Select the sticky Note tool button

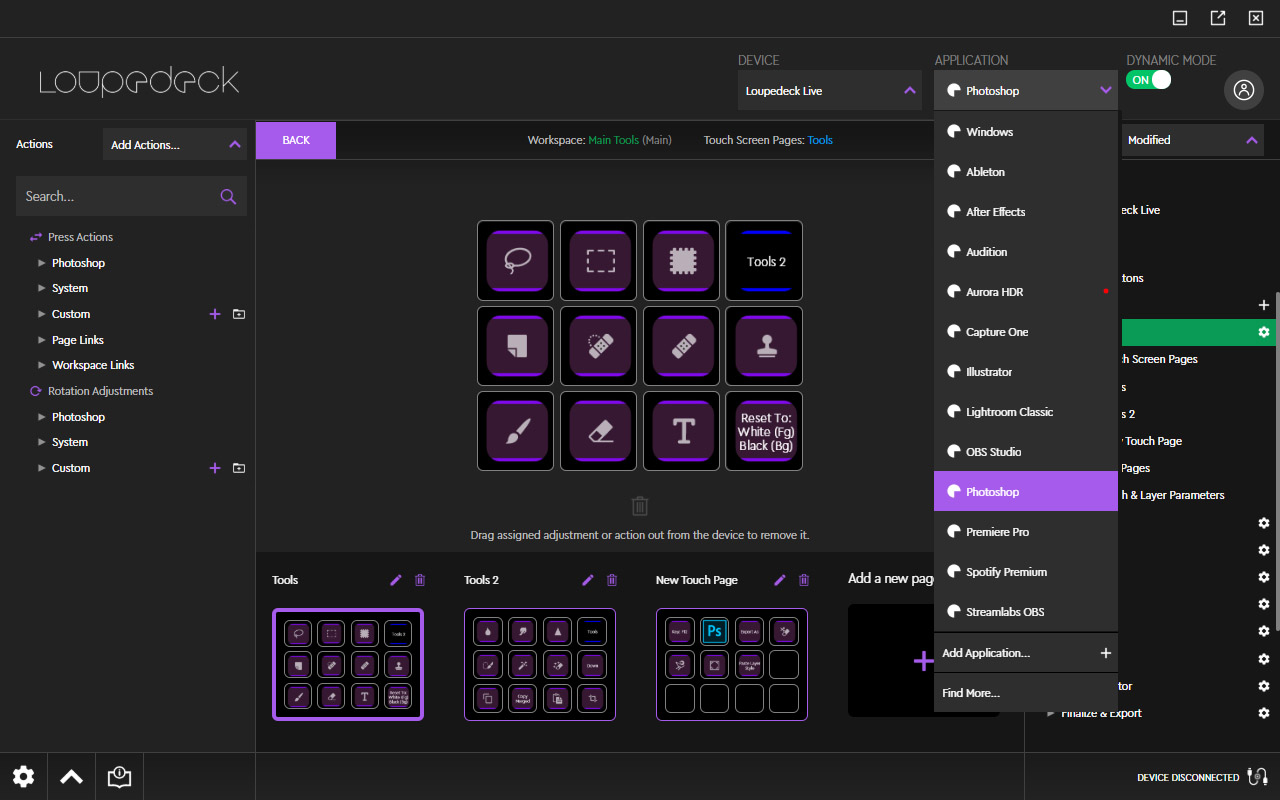point(515,346)
